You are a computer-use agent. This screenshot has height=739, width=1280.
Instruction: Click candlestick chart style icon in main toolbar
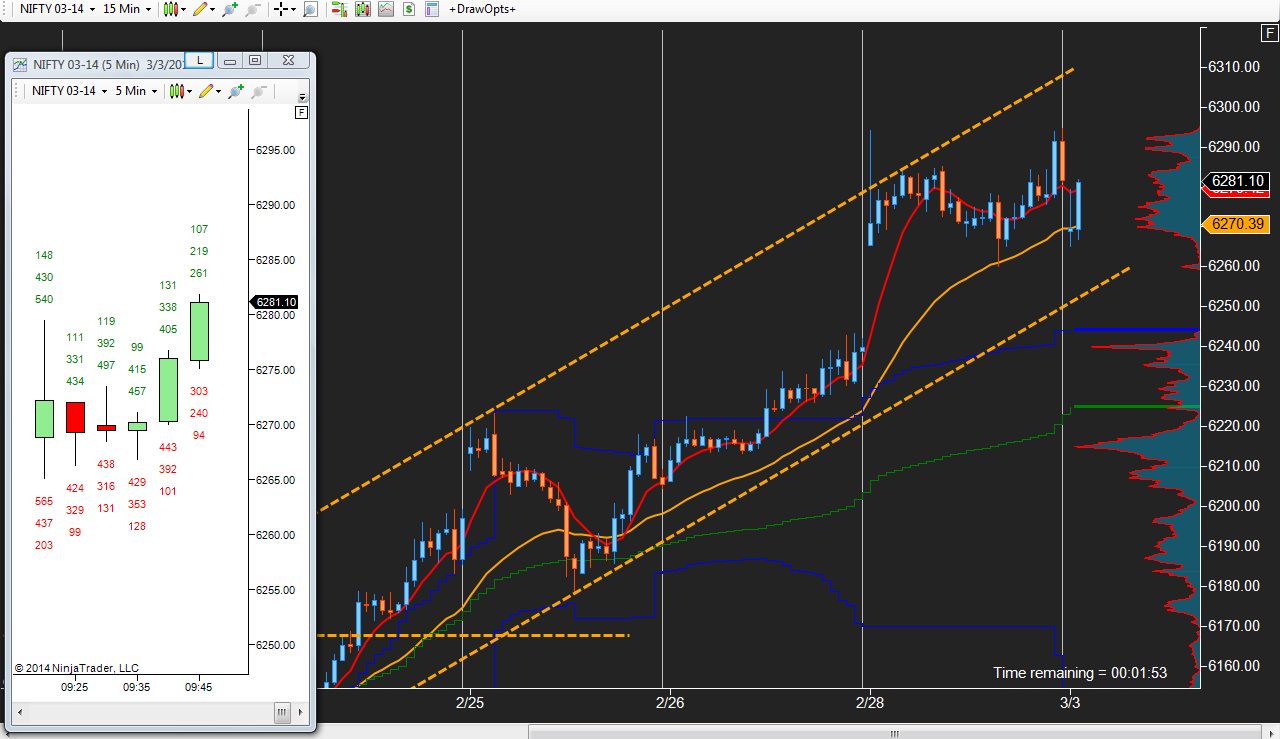[172, 9]
